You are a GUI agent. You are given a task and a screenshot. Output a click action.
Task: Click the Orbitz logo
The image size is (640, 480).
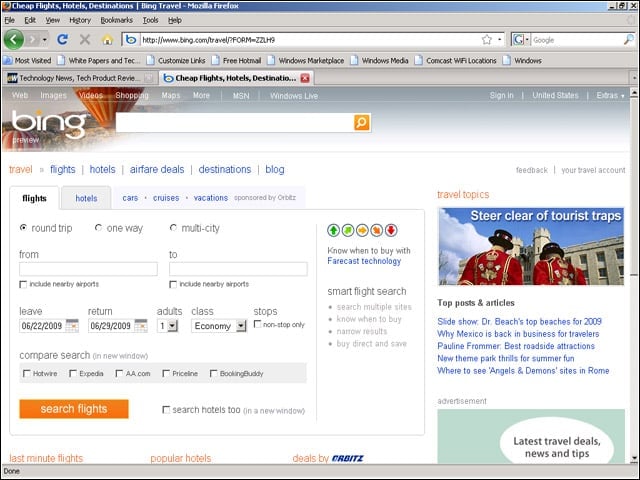click(347, 458)
